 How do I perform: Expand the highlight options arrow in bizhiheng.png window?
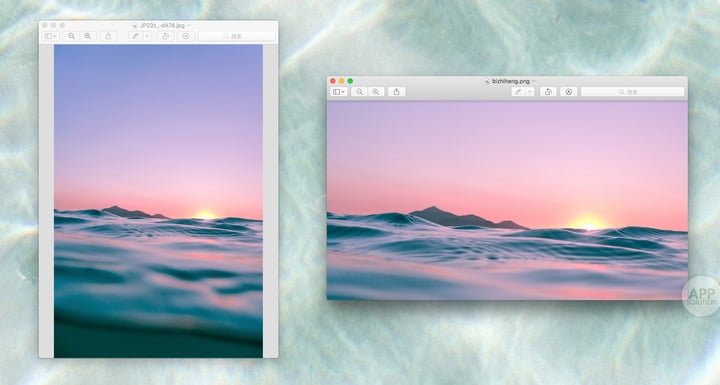pos(530,92)
